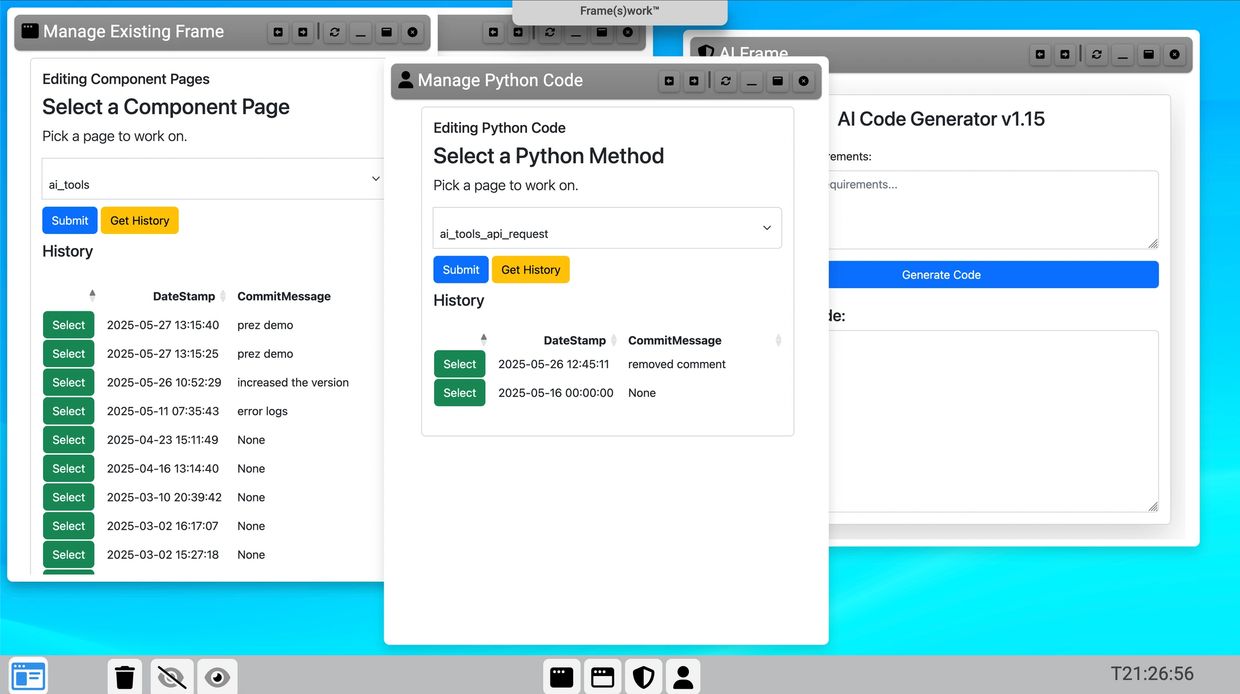
Task: Click the Frame(s)work tab at top
Action: click(x=620, y=11)
